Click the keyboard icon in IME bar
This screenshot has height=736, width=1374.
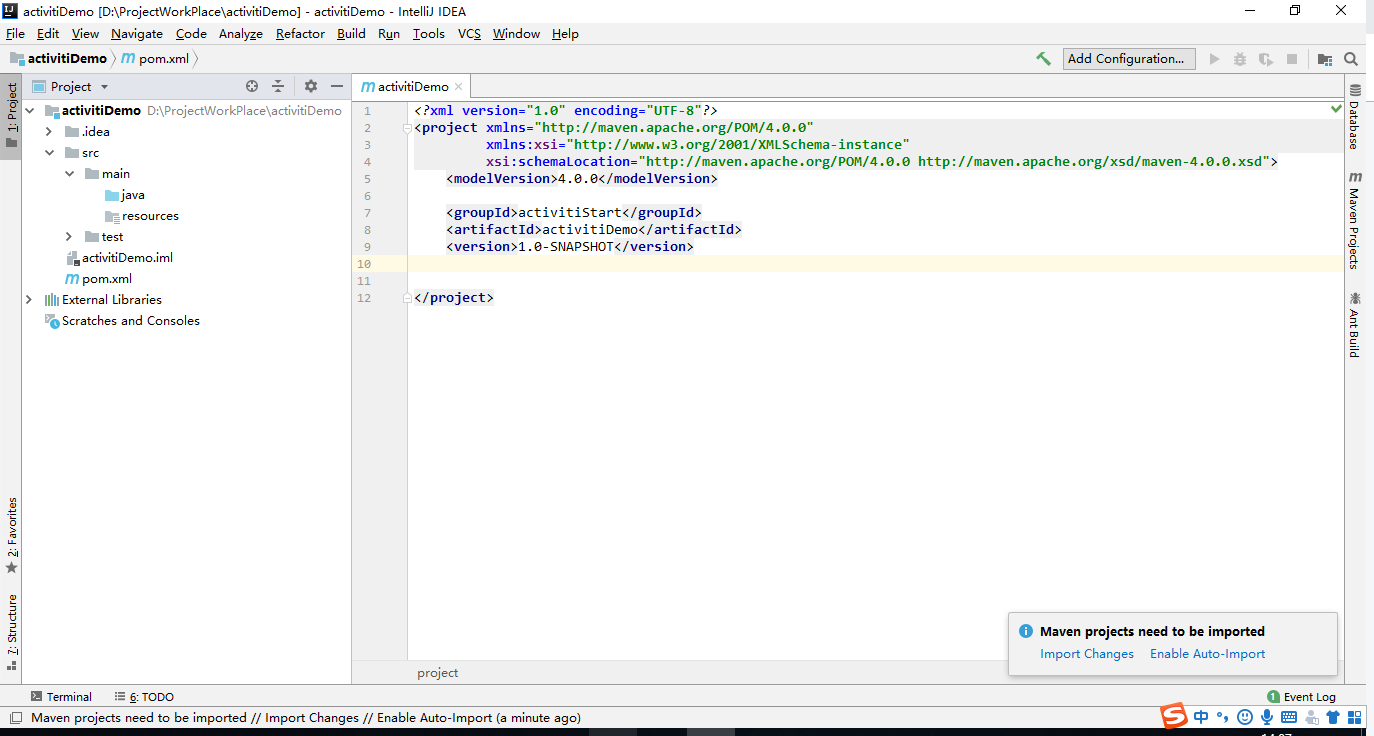(1289, 717)
